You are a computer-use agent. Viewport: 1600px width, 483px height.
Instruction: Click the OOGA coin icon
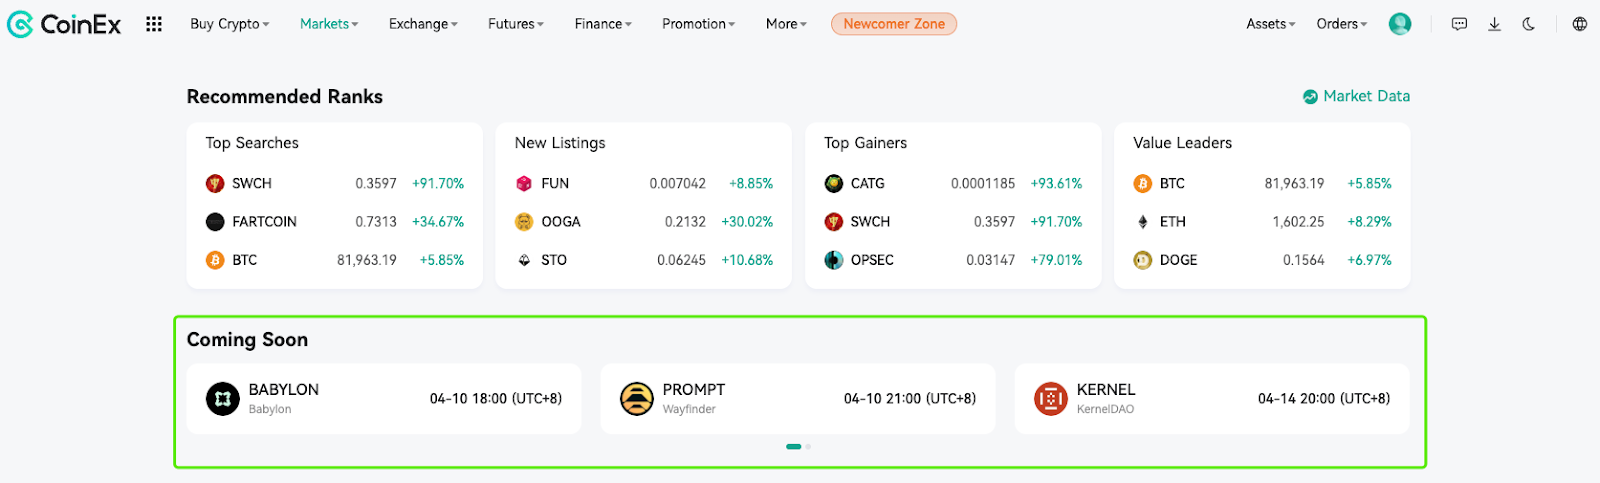[x=524, y=222]
